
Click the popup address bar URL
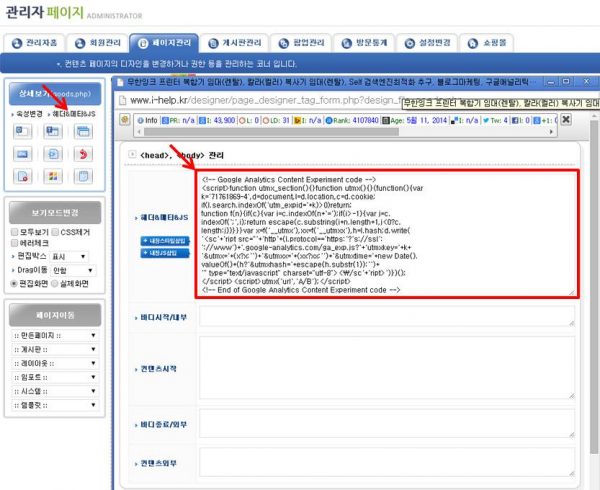click(x=266, y=101)
